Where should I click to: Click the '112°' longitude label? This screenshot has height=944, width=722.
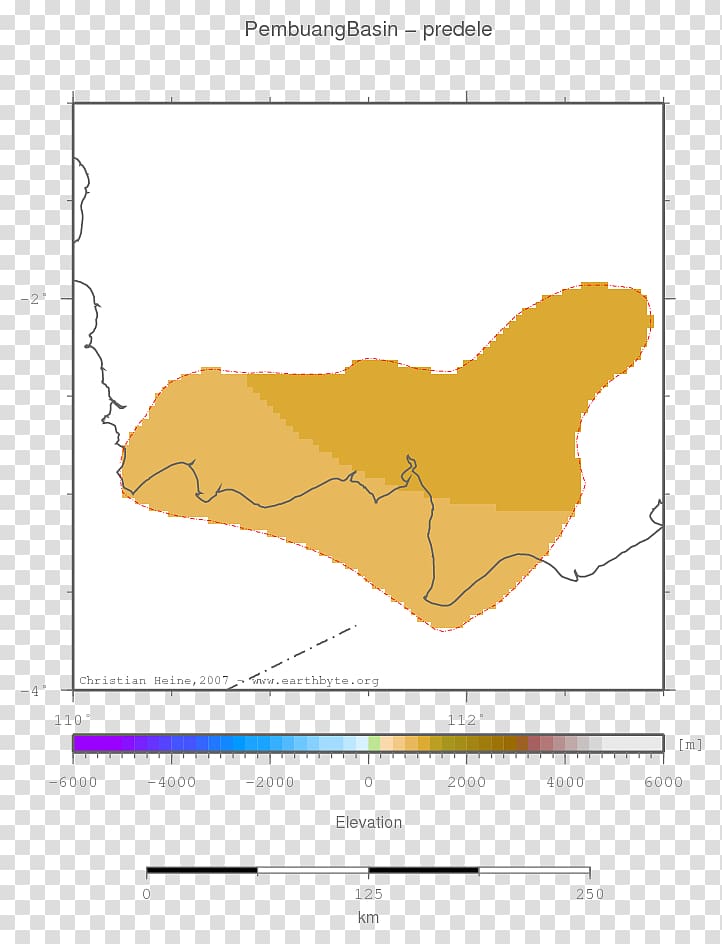[465, 720]
